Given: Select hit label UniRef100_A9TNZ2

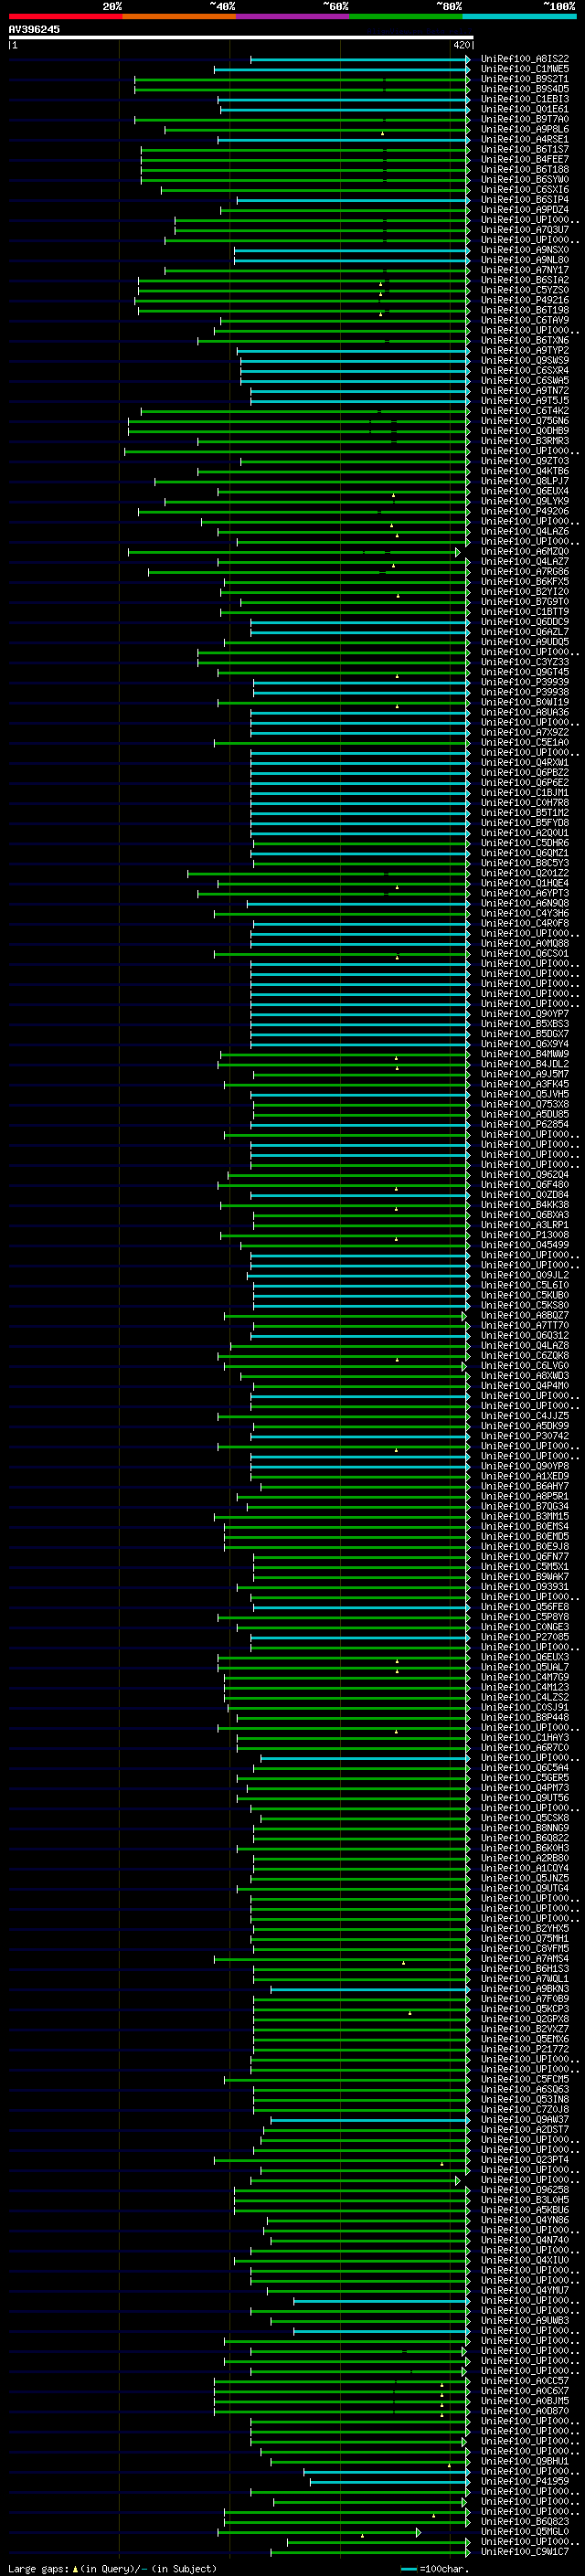Looking at the screenshot, I should pos(525,391).
